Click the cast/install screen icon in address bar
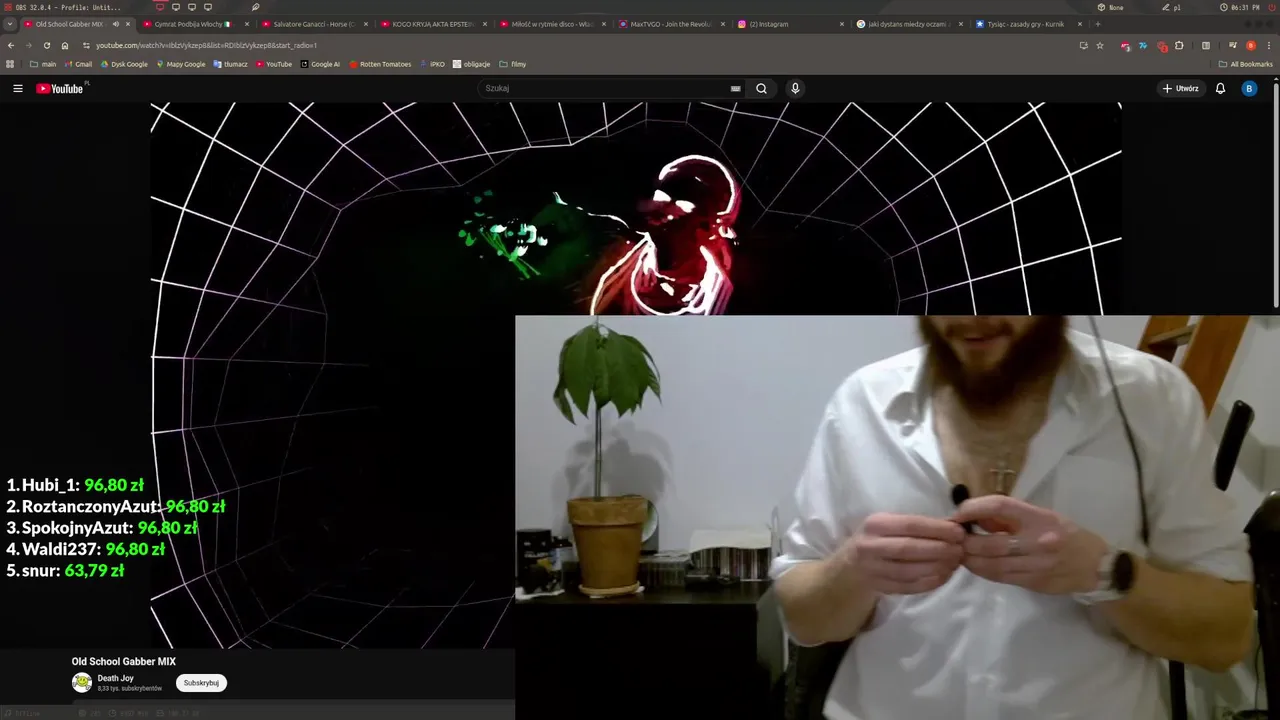 pyautogui.click(x=1083, y=45)
